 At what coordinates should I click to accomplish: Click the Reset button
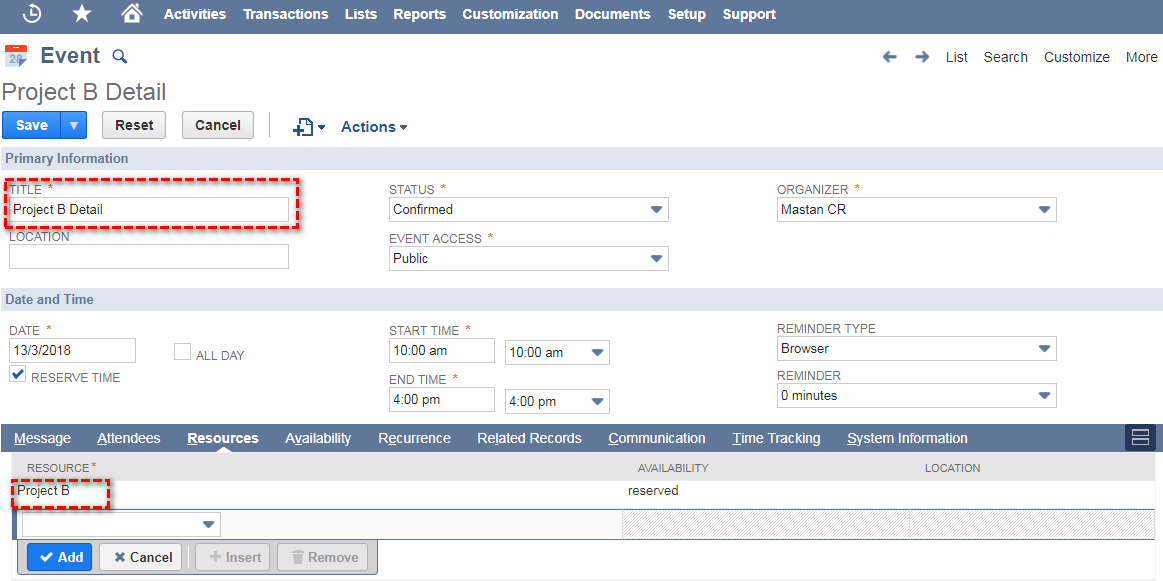(133, 124)
